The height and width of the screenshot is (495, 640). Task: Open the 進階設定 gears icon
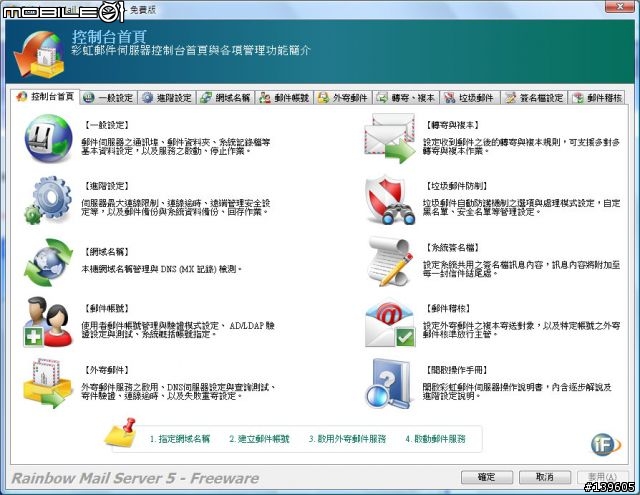click(48, 200)
